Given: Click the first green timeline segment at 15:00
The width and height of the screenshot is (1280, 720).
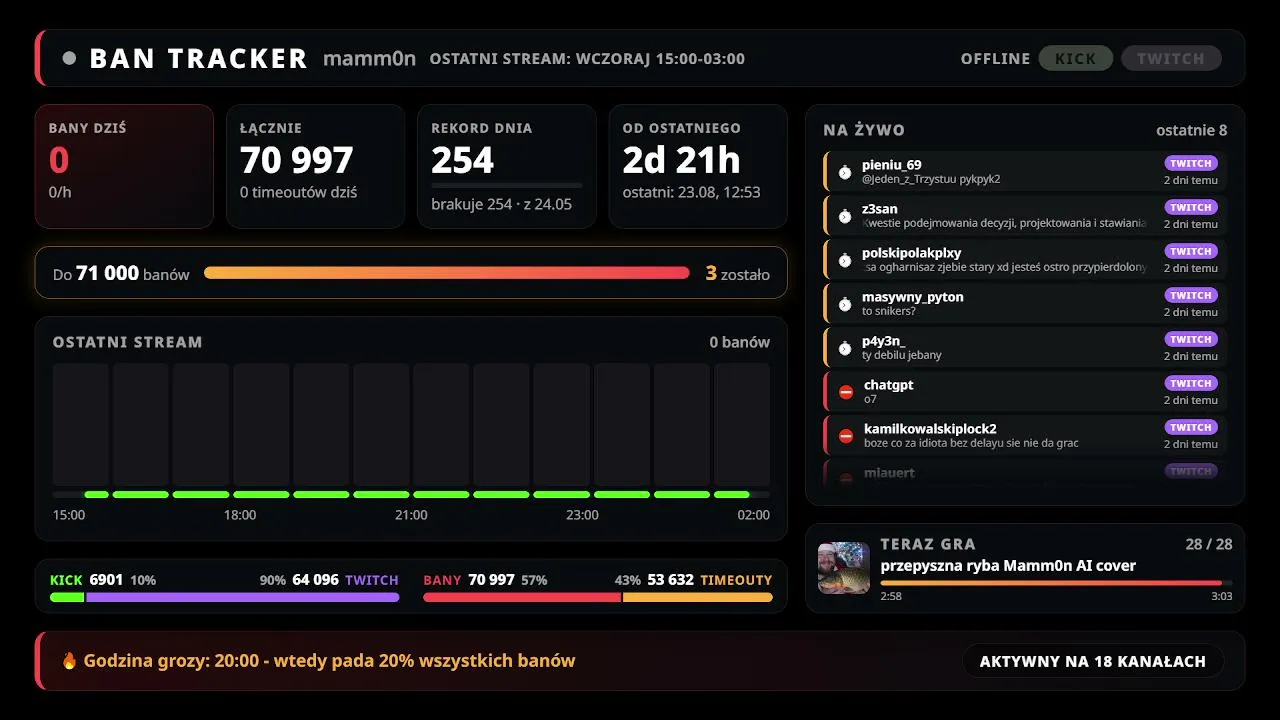Looking at the screenshot, I should click(97, 494).
